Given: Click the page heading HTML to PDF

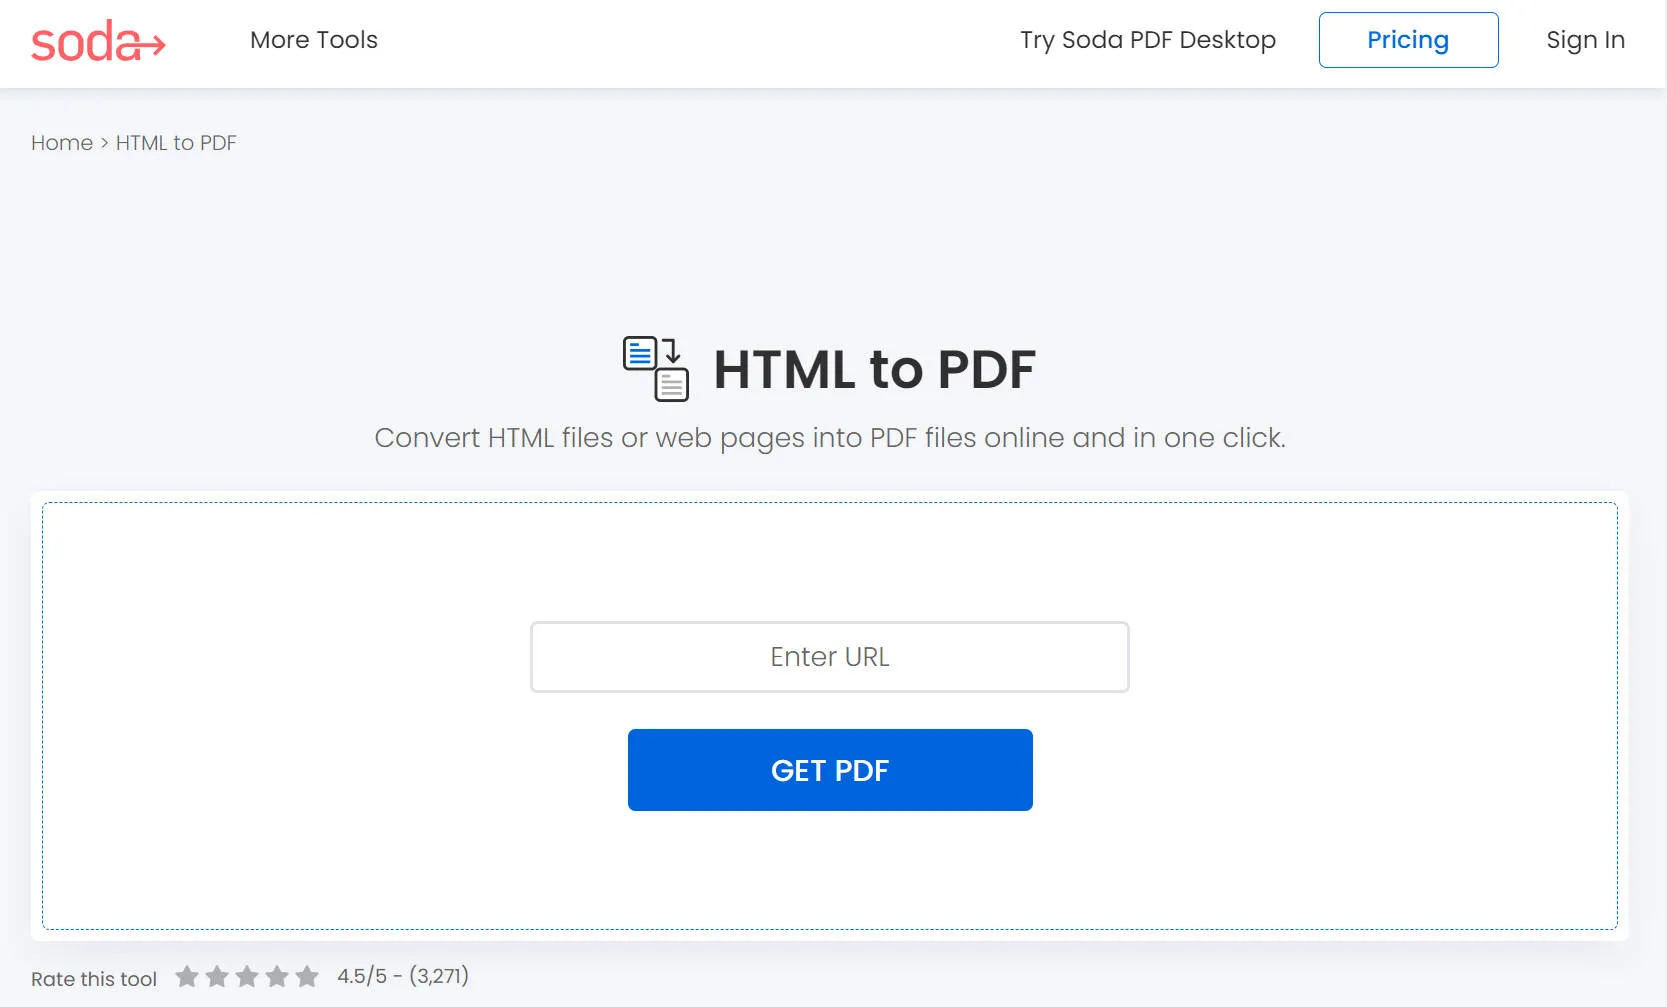Looking at the screenshot, I should 873,369.
